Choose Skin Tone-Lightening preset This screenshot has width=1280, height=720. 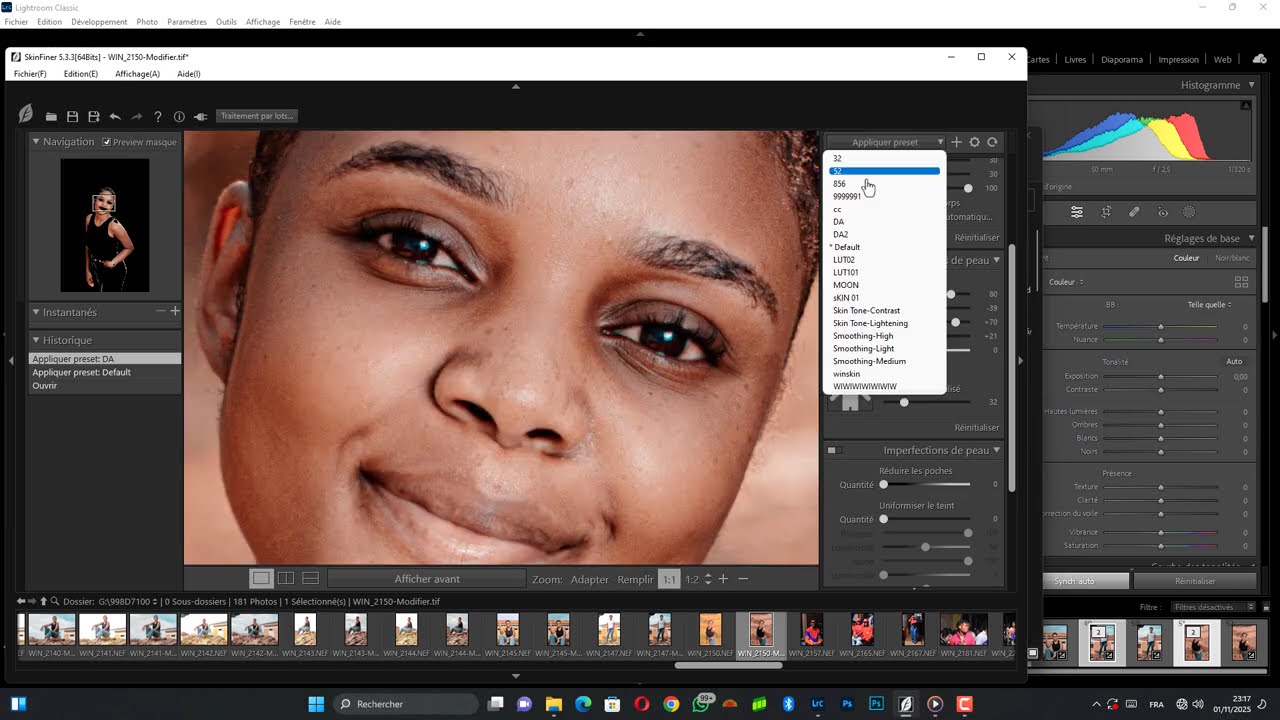tap(884, 323)
